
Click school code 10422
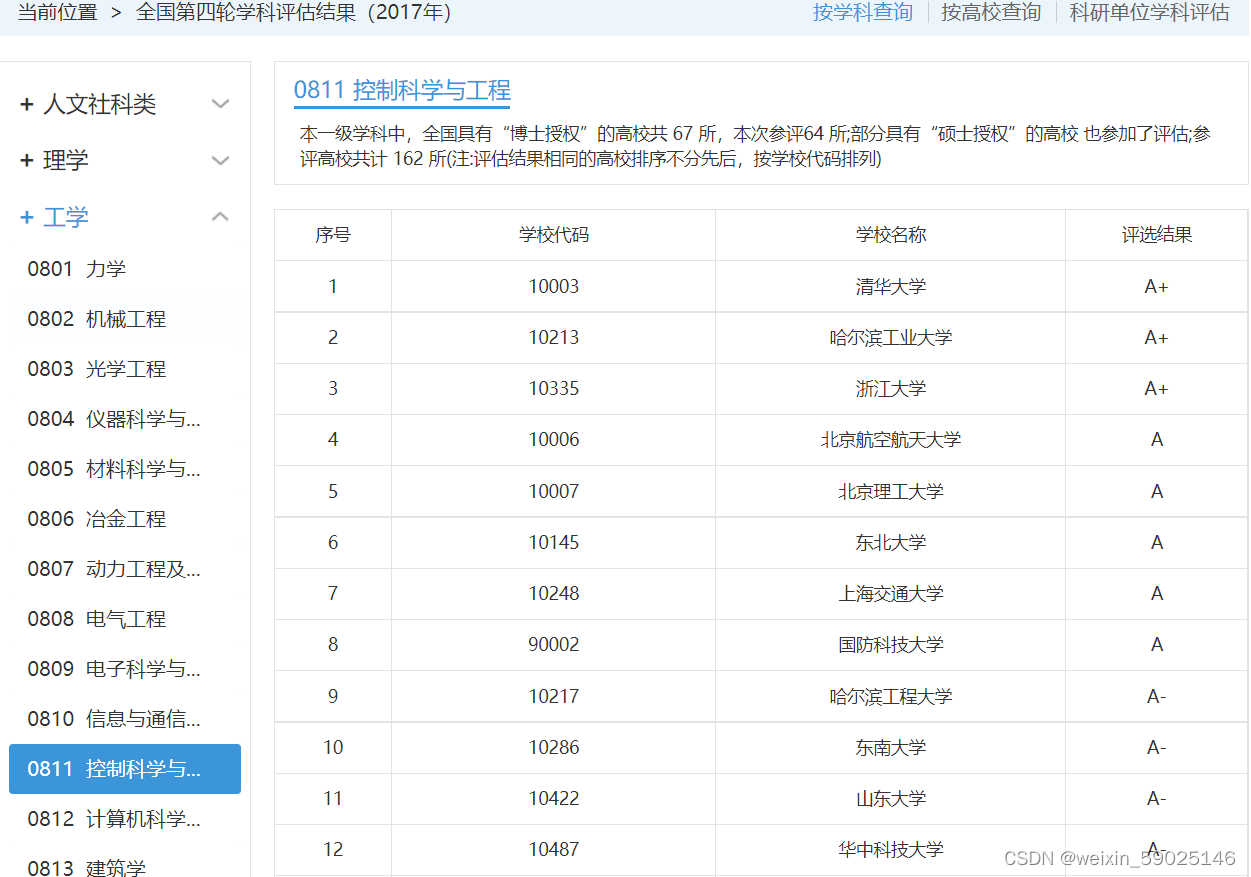coord(554,799)
